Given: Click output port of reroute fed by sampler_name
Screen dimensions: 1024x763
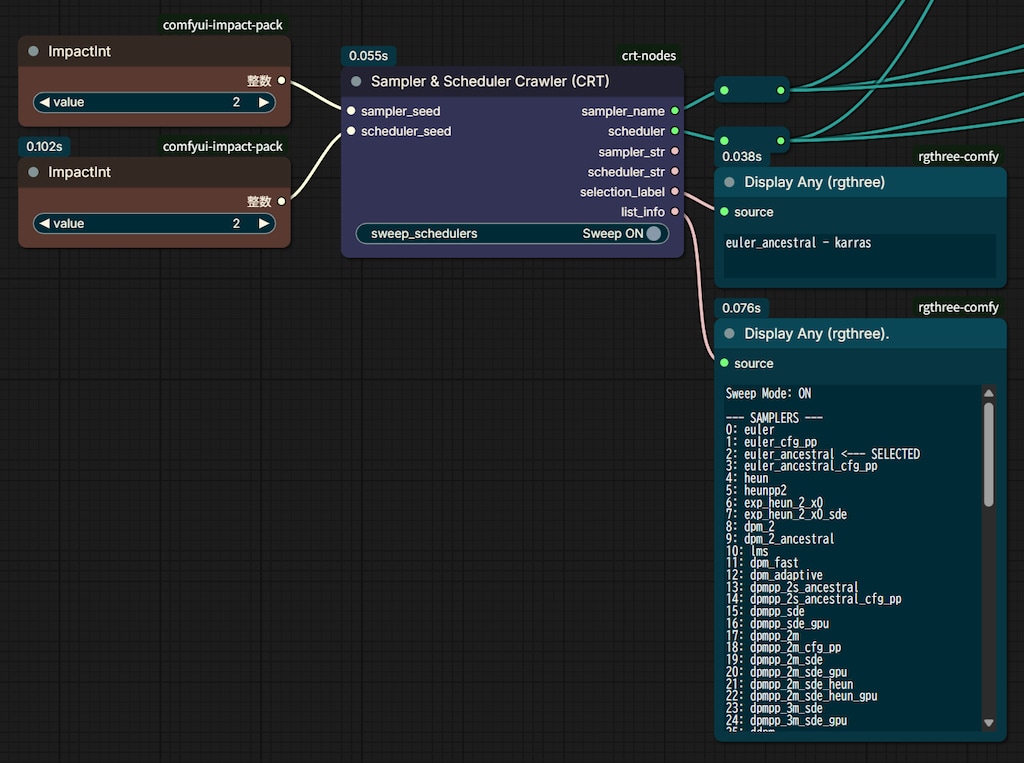Looking at the screenshot, I should (x=780, y=90).
